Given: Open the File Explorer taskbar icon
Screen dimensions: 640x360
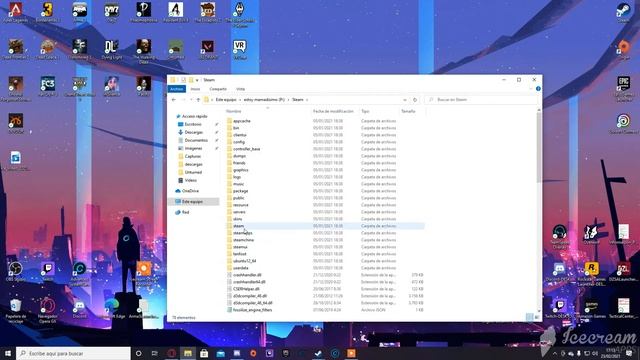Looking at the screenshot, I should pos(188,353).
